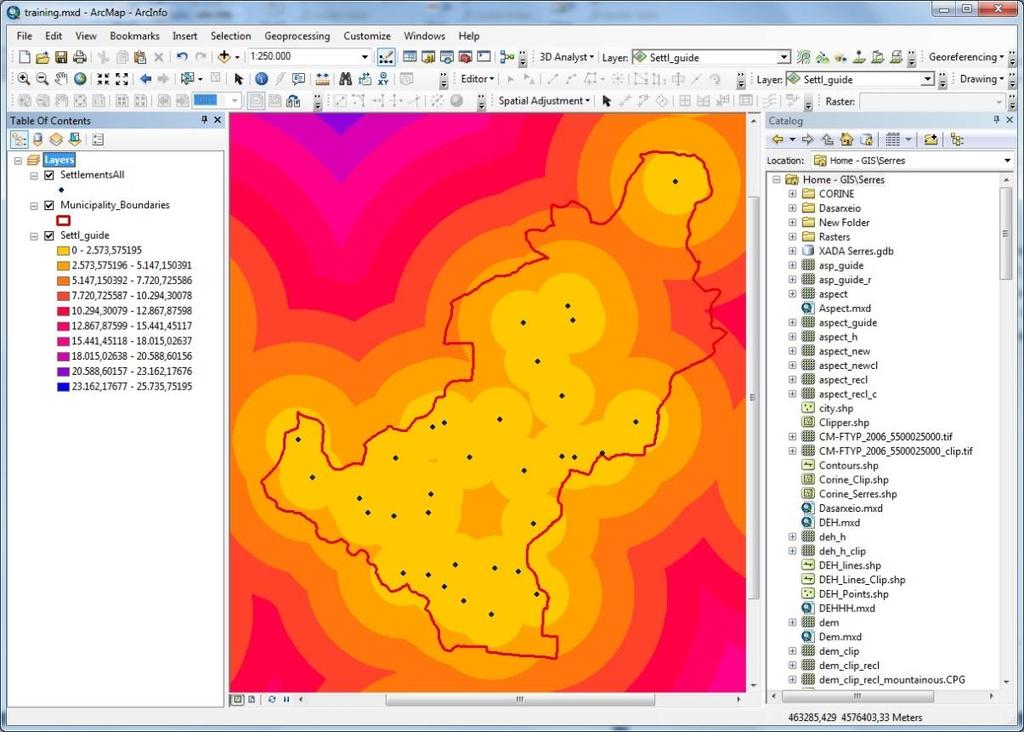Print the map using the printer icon

click(x=80, y=57)
